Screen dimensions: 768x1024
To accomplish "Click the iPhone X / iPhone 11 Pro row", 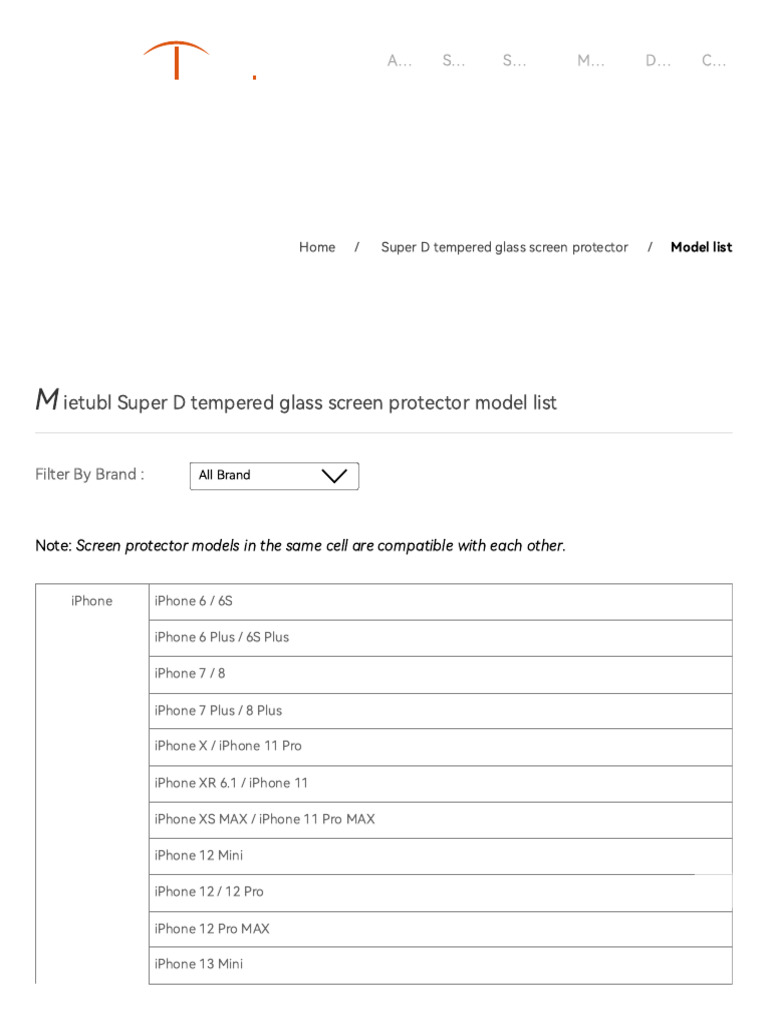I will point(228,746).
